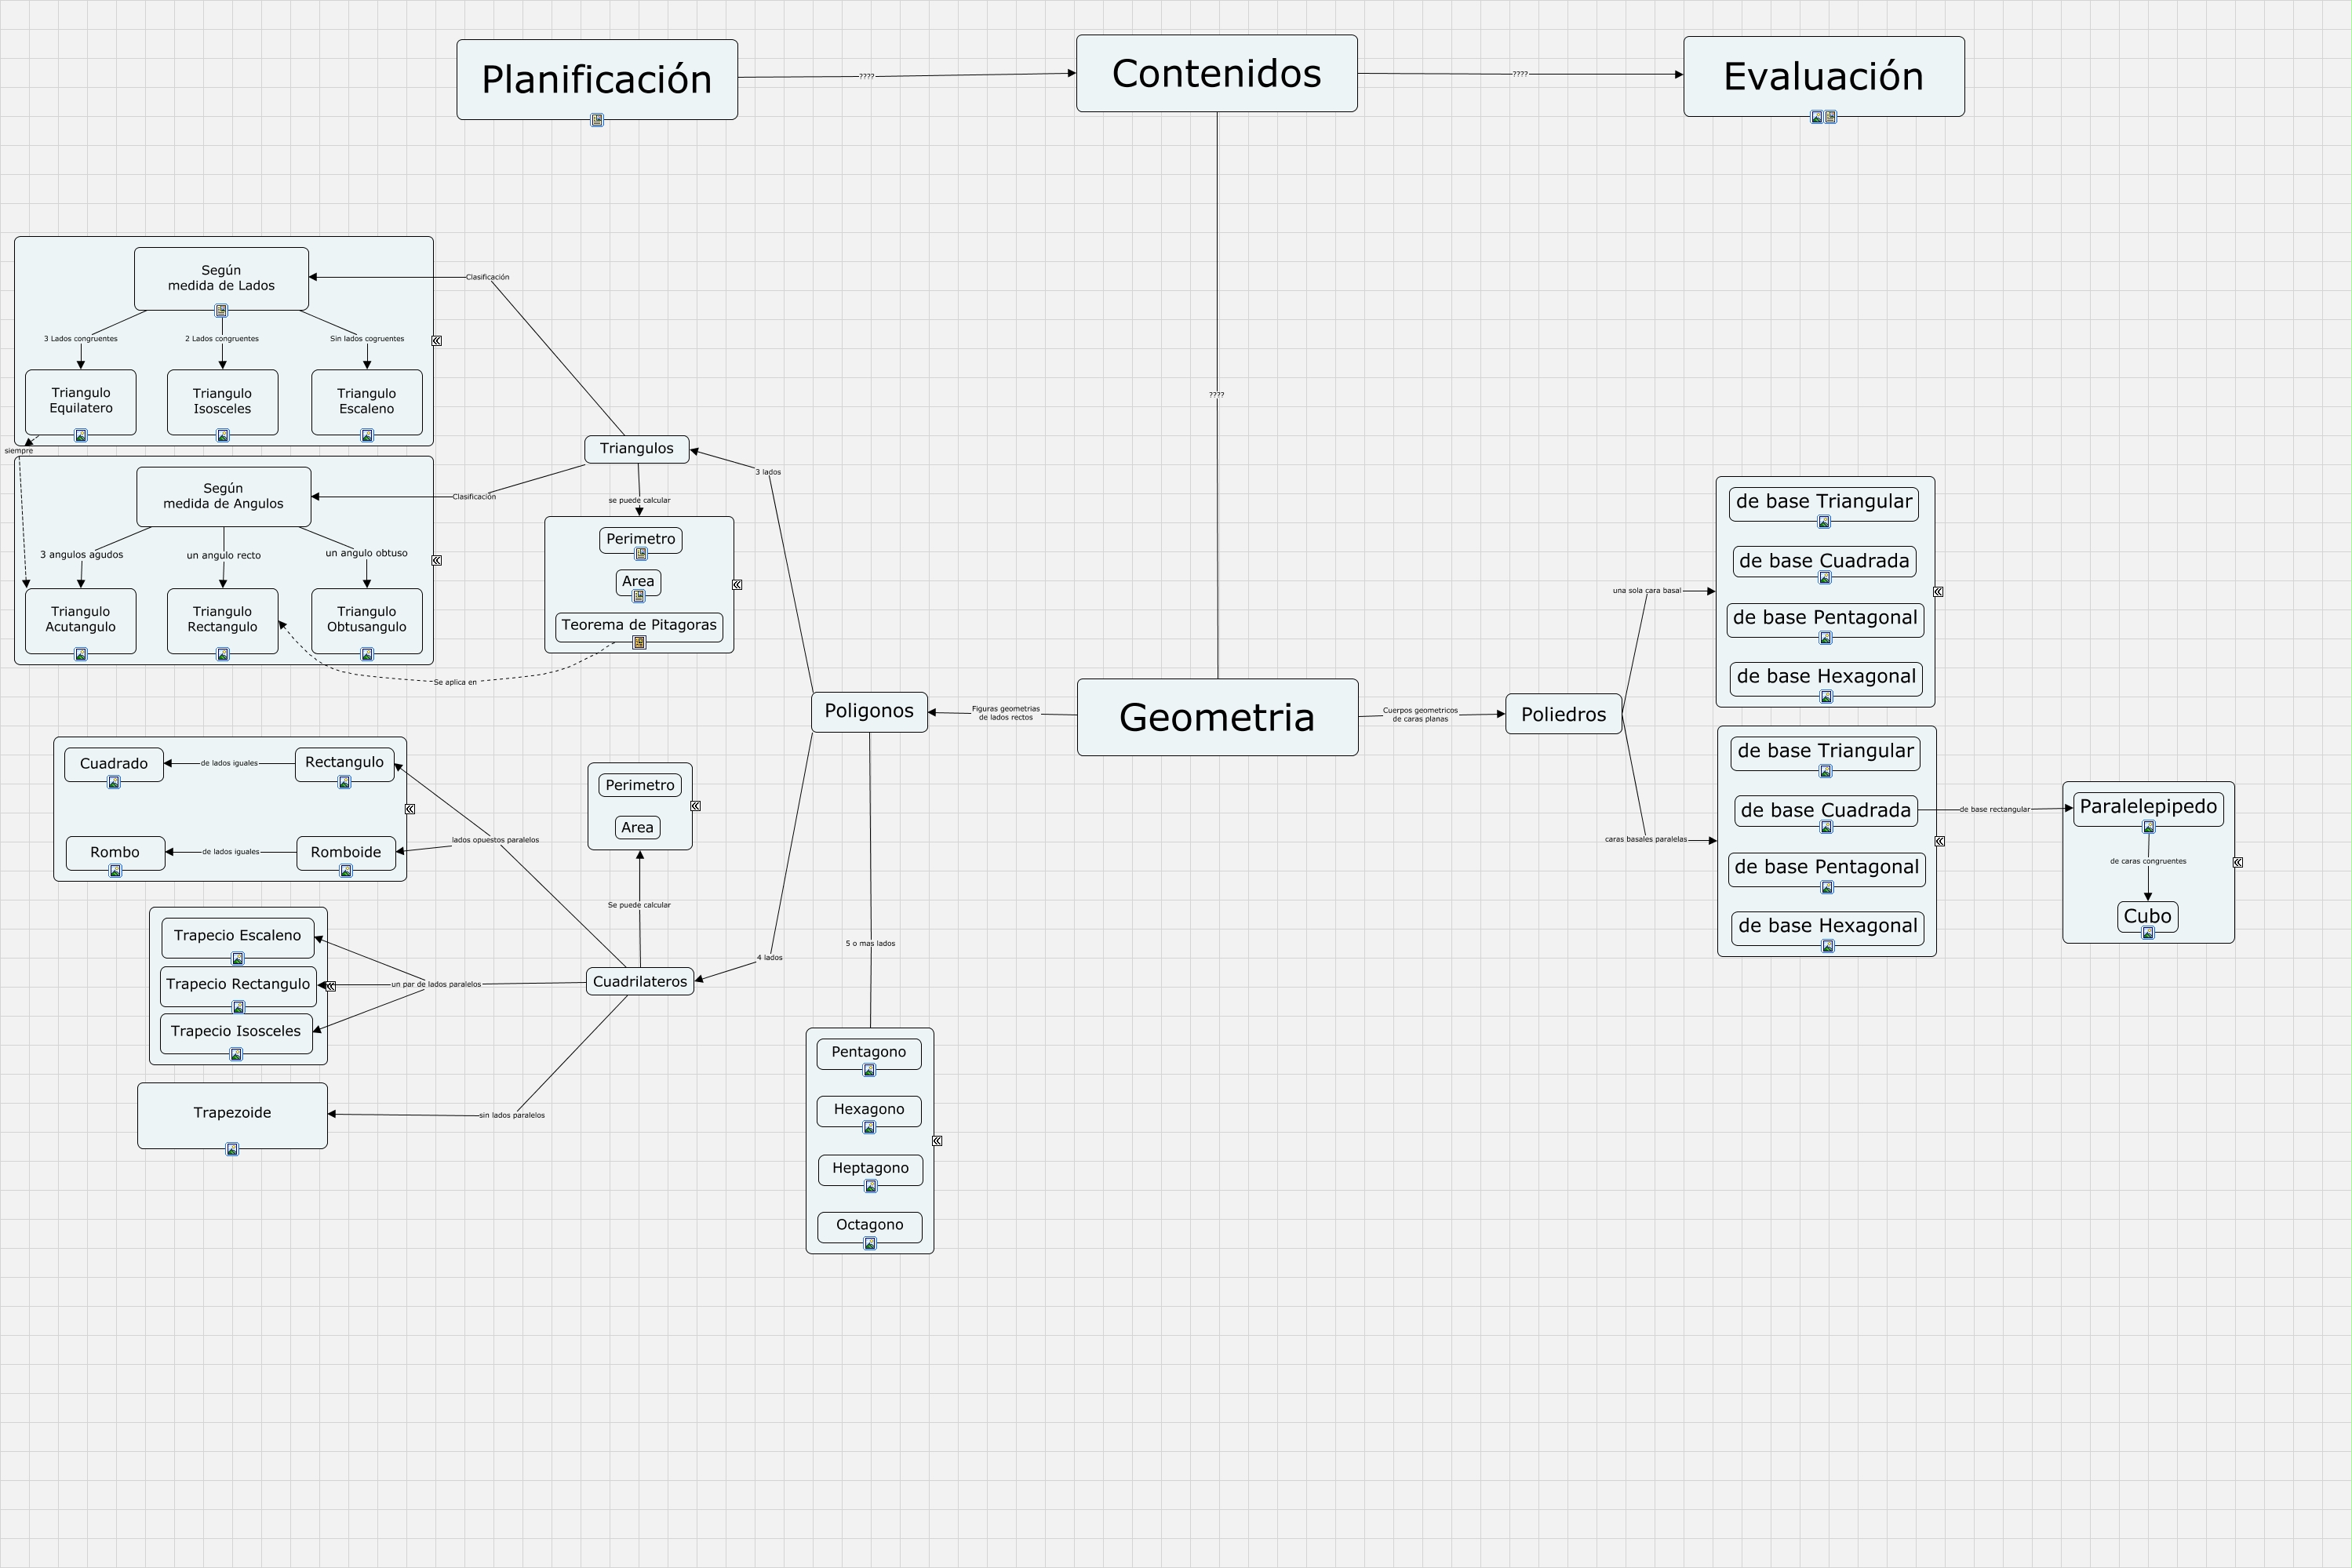Click the image icon beneath the Cubo node
The width and height of the screenshot is (2352, 1568).
2147,933
